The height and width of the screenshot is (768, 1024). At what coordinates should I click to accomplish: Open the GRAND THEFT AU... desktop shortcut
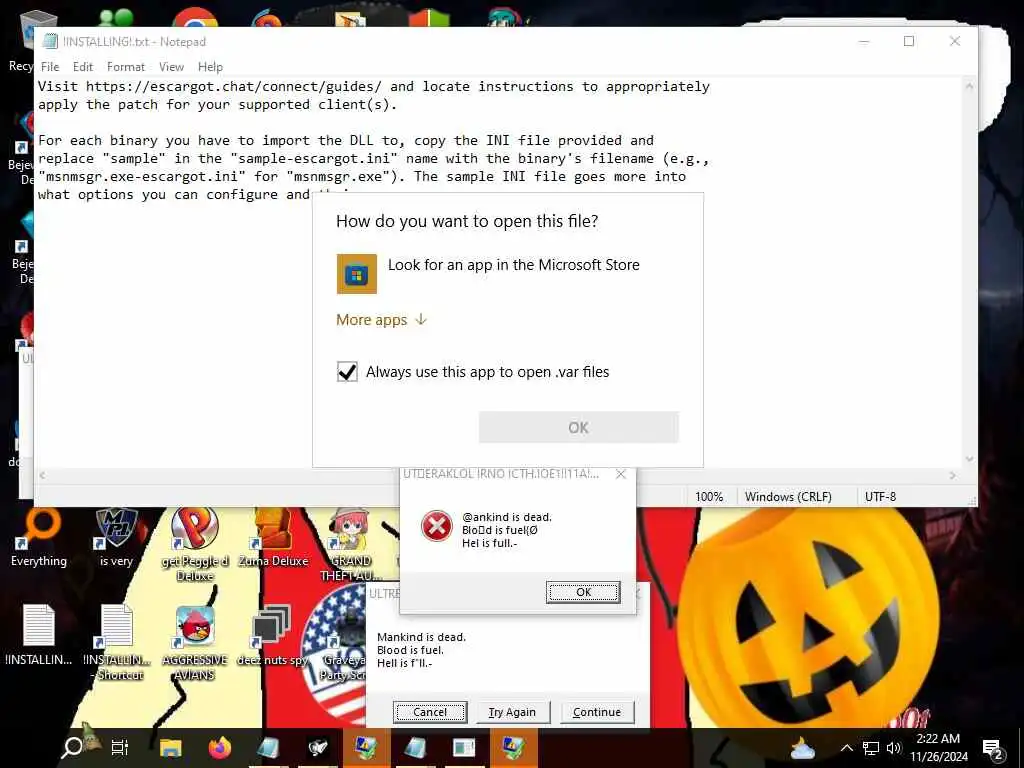(x=351, y=543)
